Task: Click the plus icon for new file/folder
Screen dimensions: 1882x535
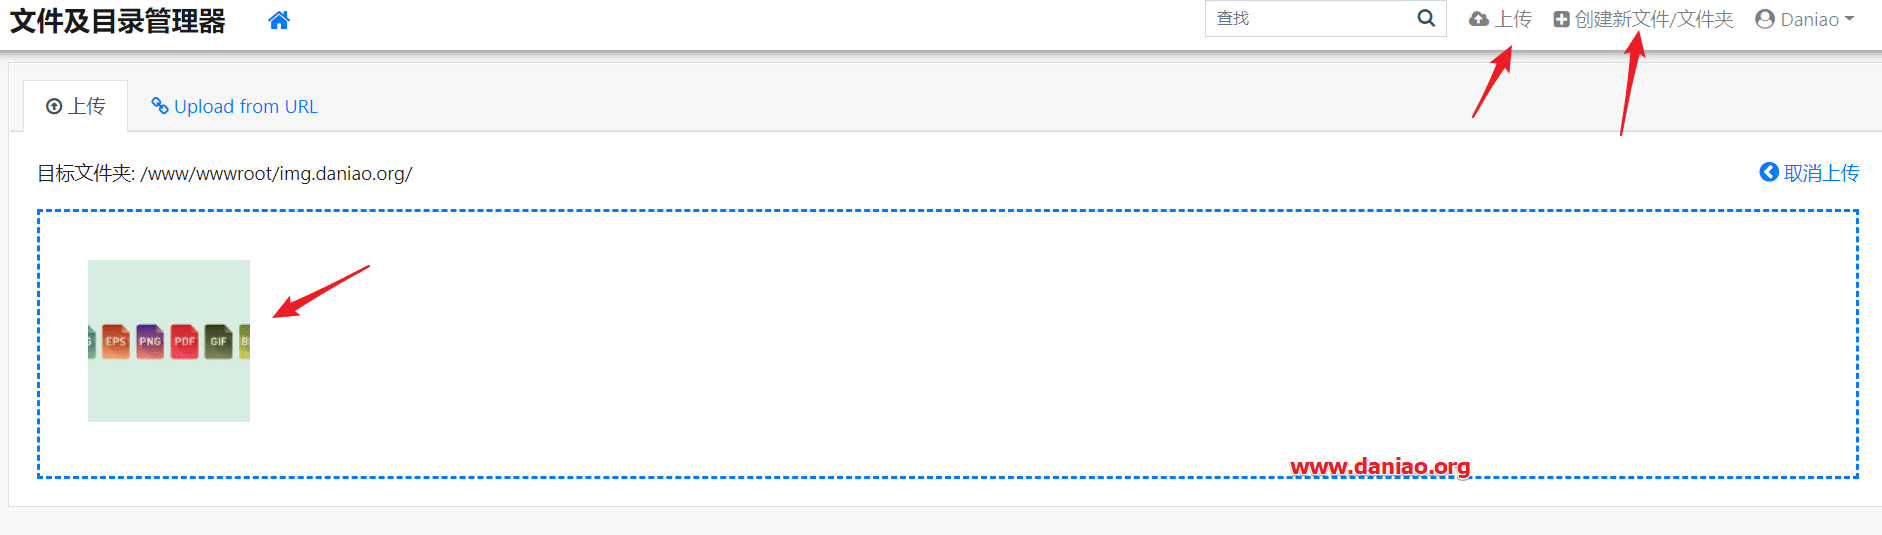Action: coord(1561,19)
